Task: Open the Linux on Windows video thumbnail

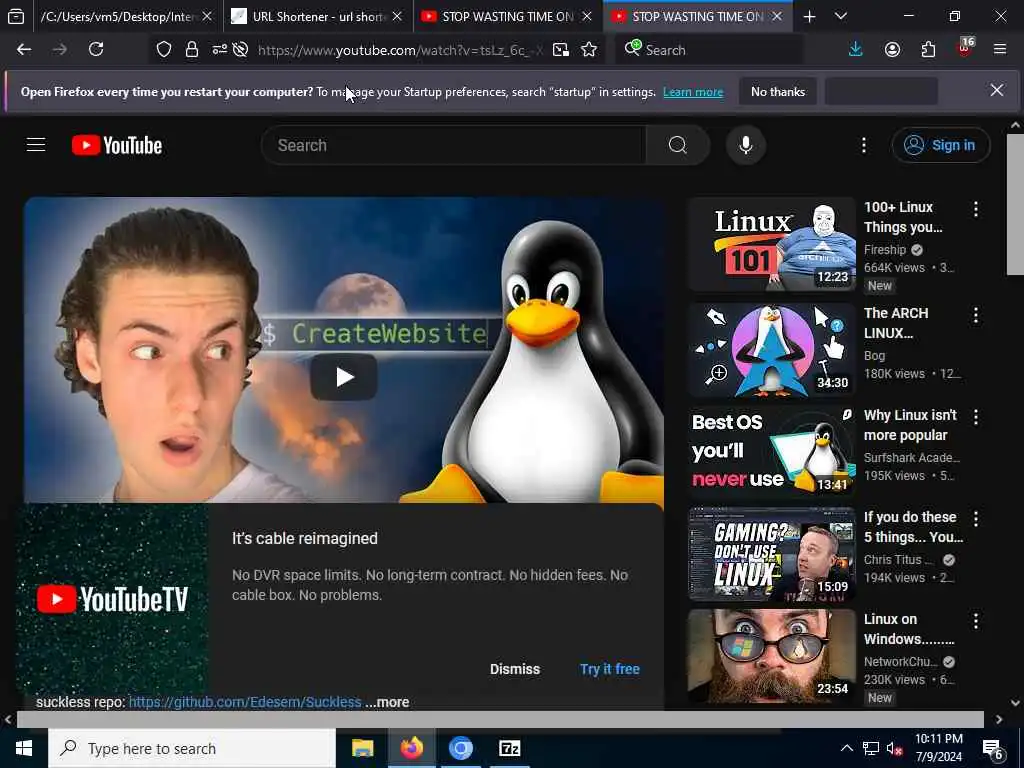Action: pyautogui.click(x=772, y=655)
